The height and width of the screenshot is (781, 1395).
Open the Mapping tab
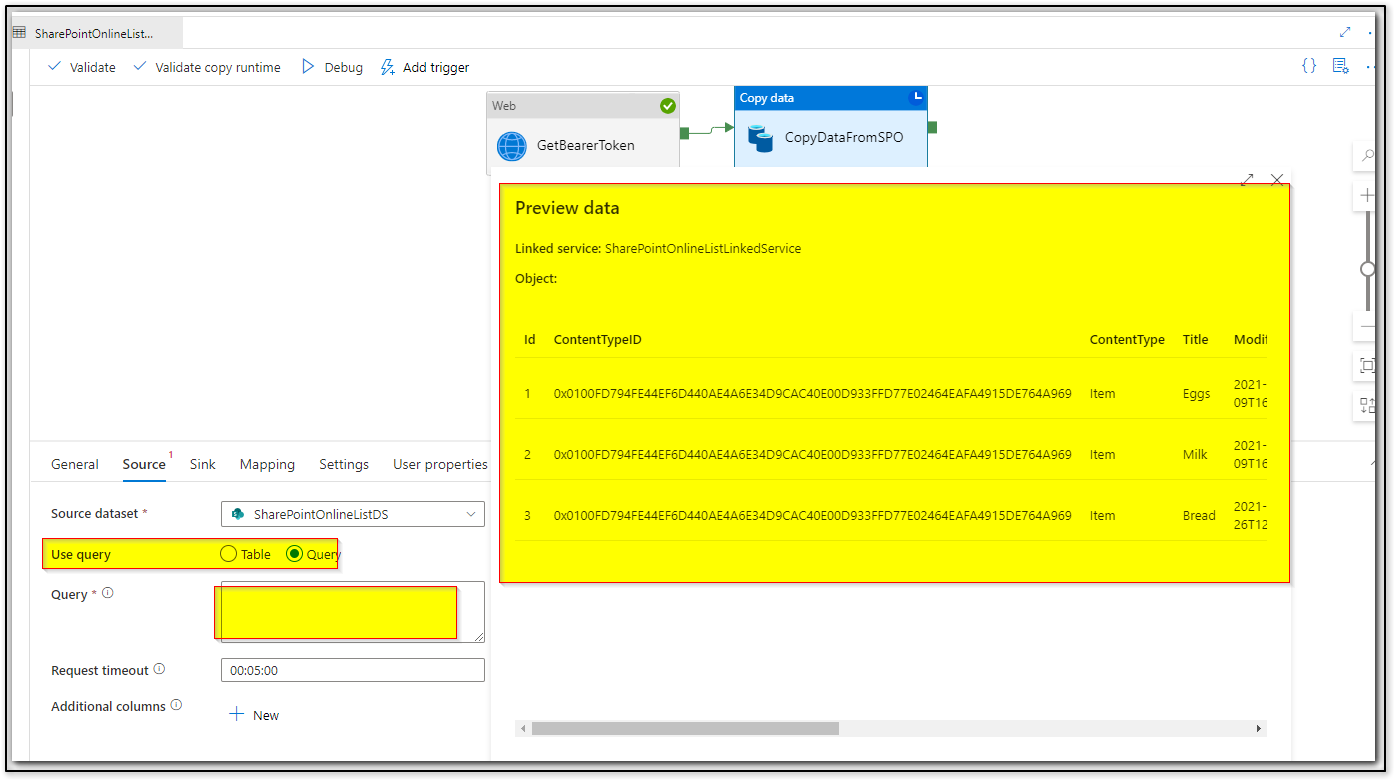(x=267, y=464)
